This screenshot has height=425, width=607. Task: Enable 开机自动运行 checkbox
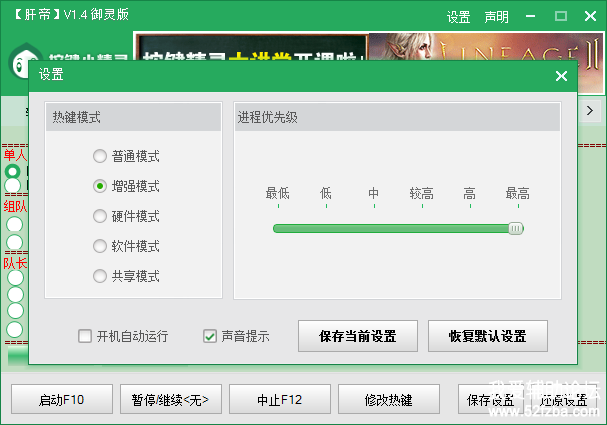coord(85,336)
